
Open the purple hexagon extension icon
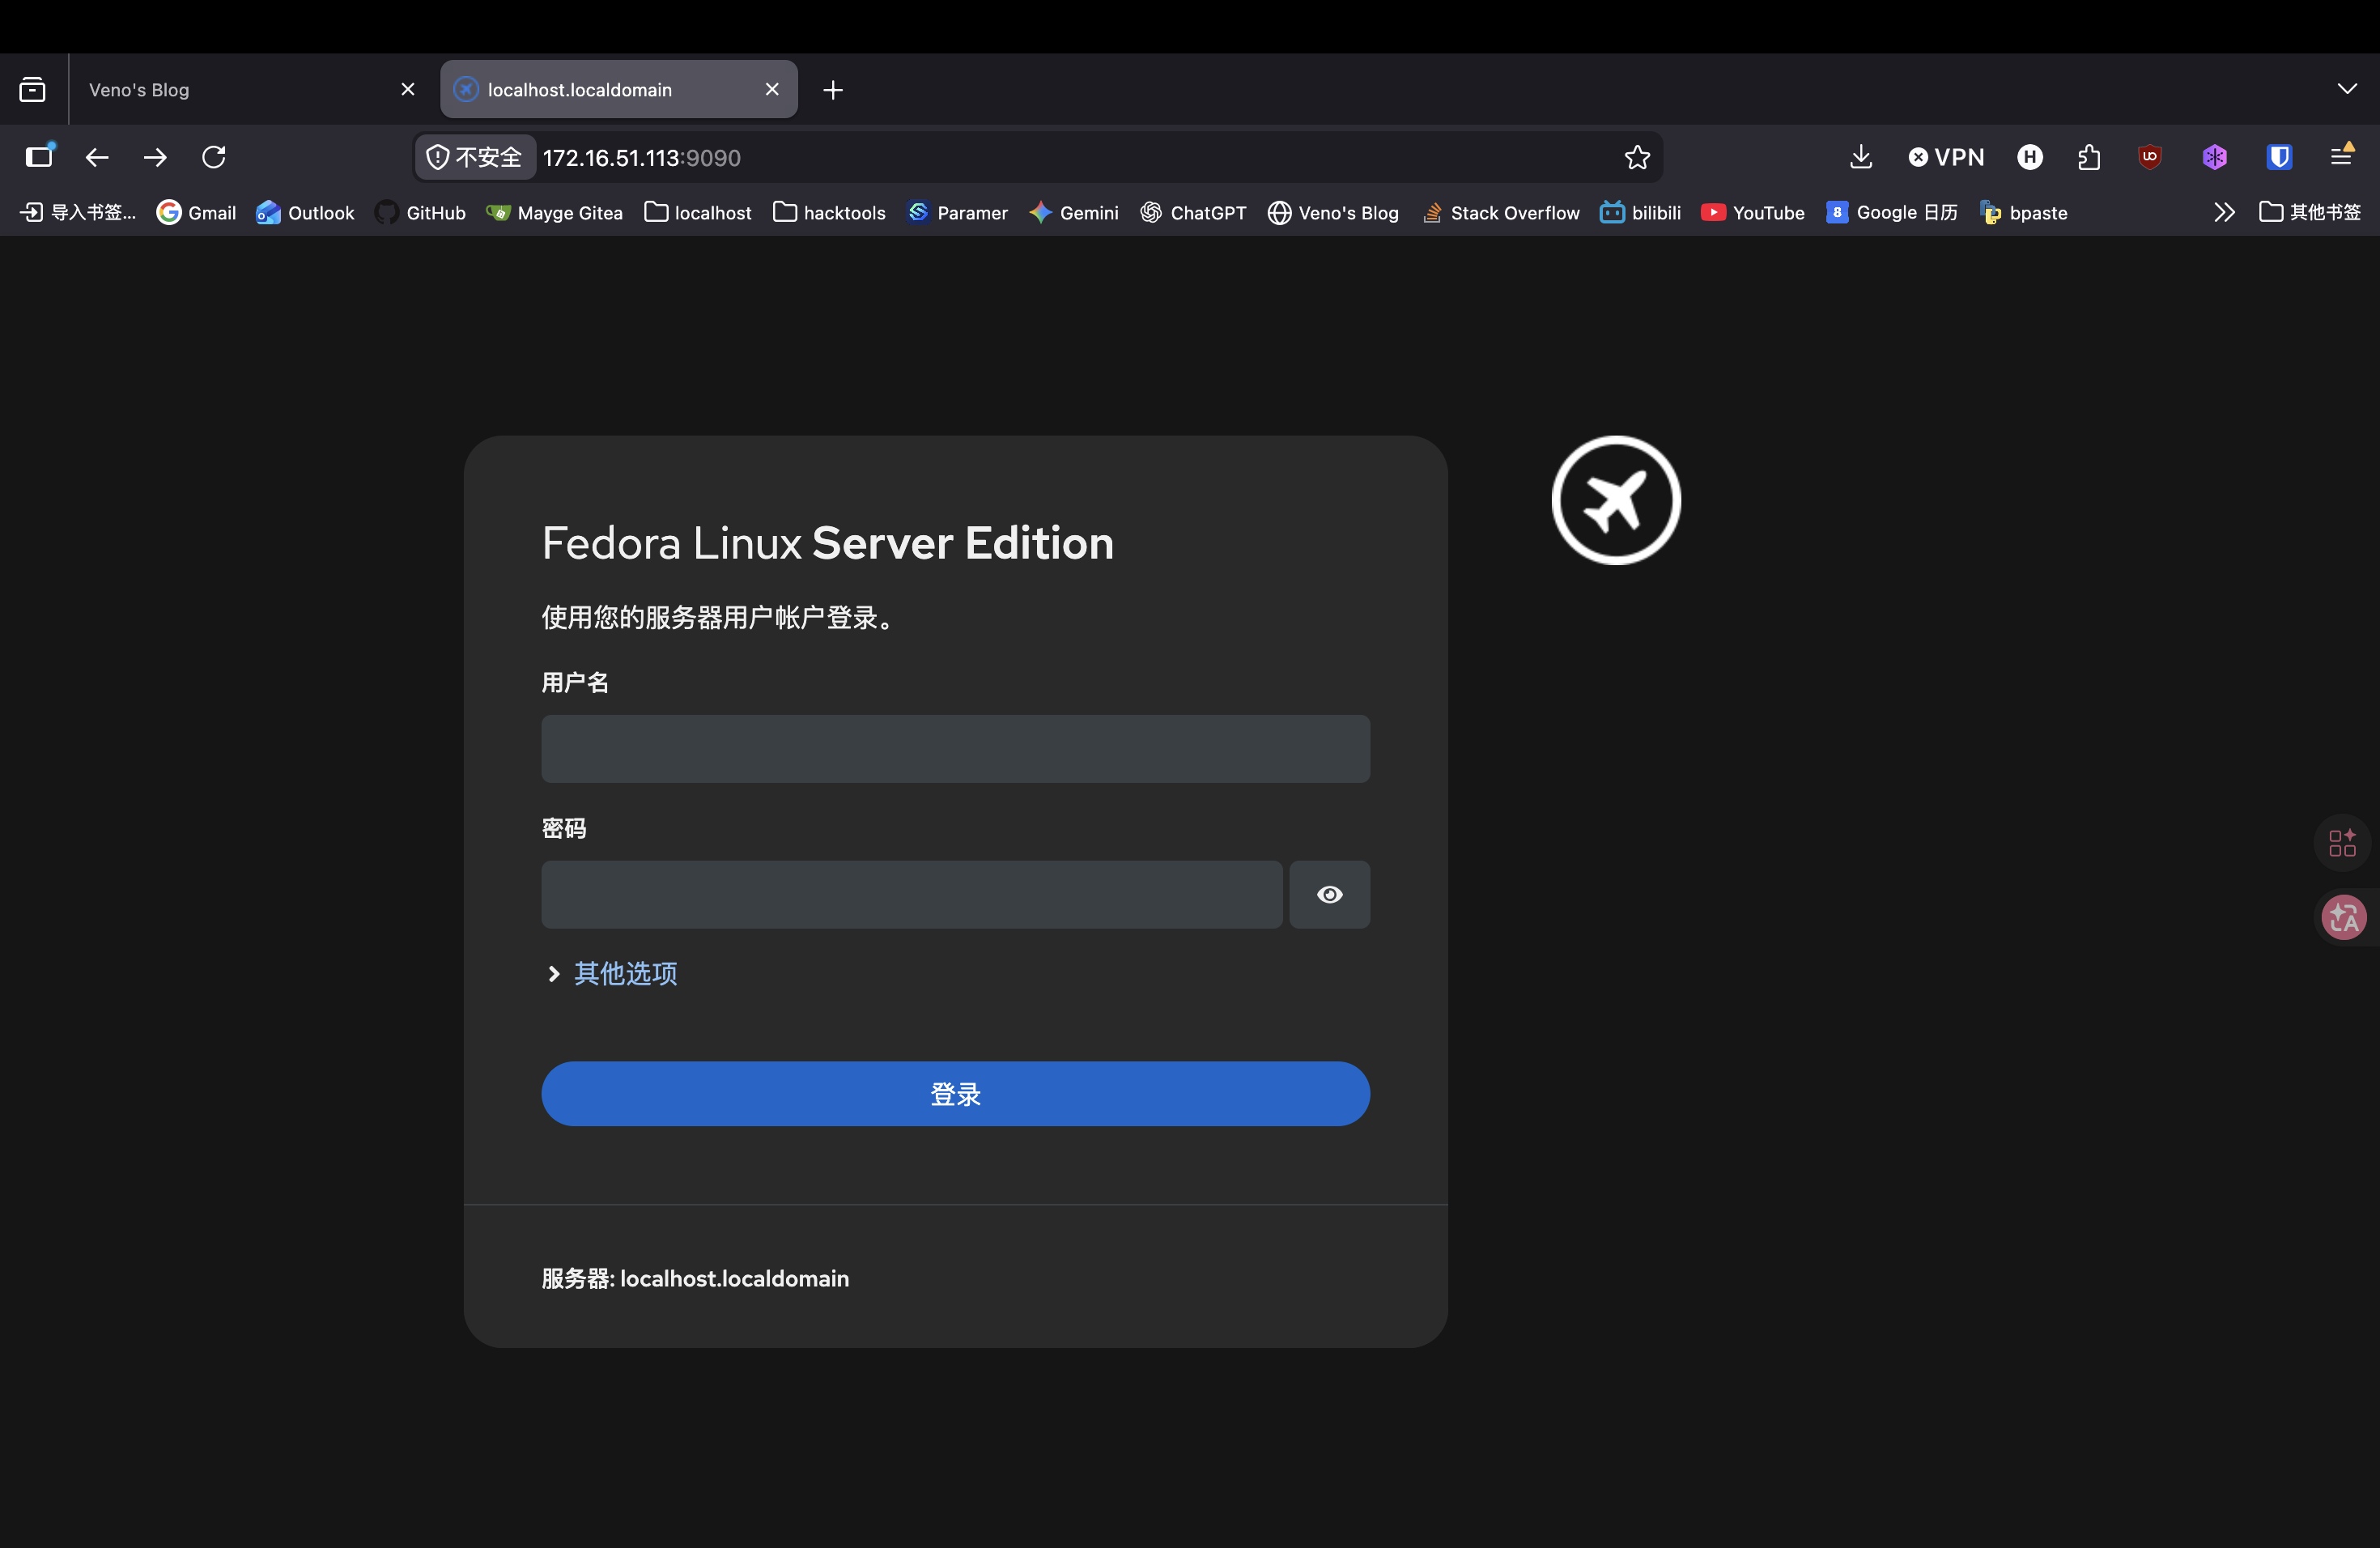click(x=2214, y=157)
